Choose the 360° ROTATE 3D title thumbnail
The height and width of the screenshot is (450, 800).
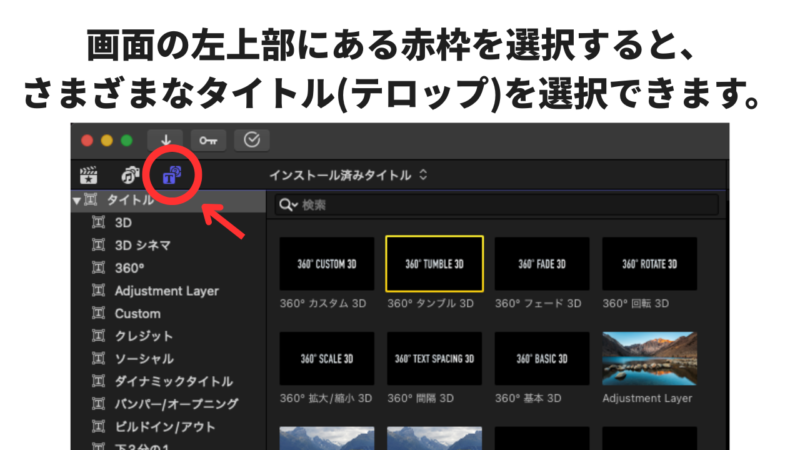(x=649, y=264)
